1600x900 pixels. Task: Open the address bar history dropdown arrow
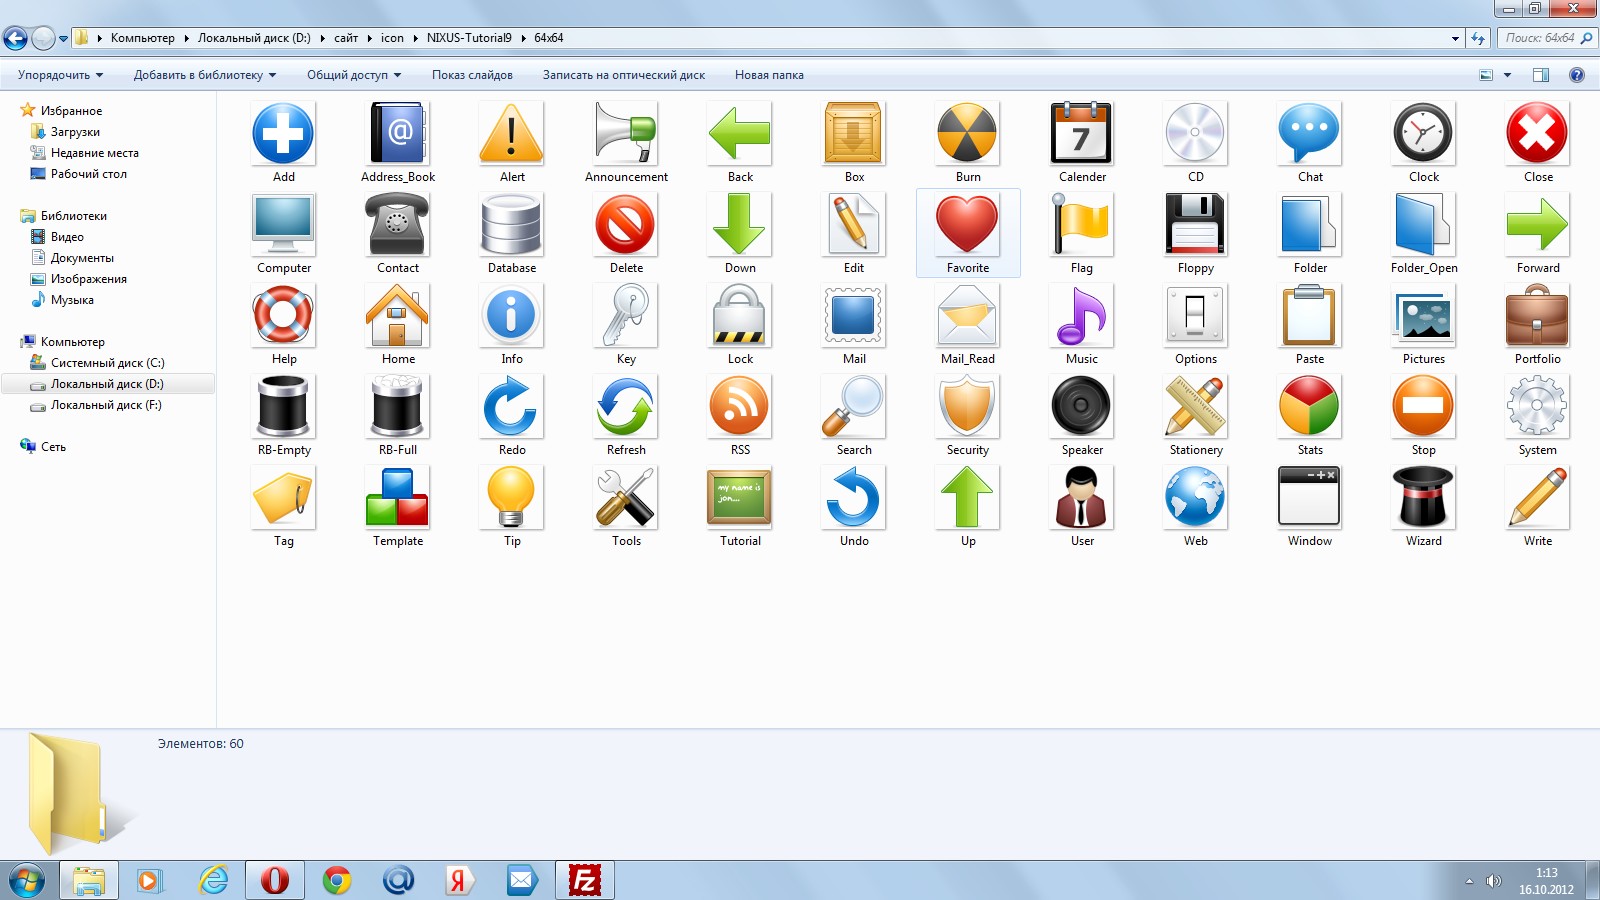click(1455, 38)
